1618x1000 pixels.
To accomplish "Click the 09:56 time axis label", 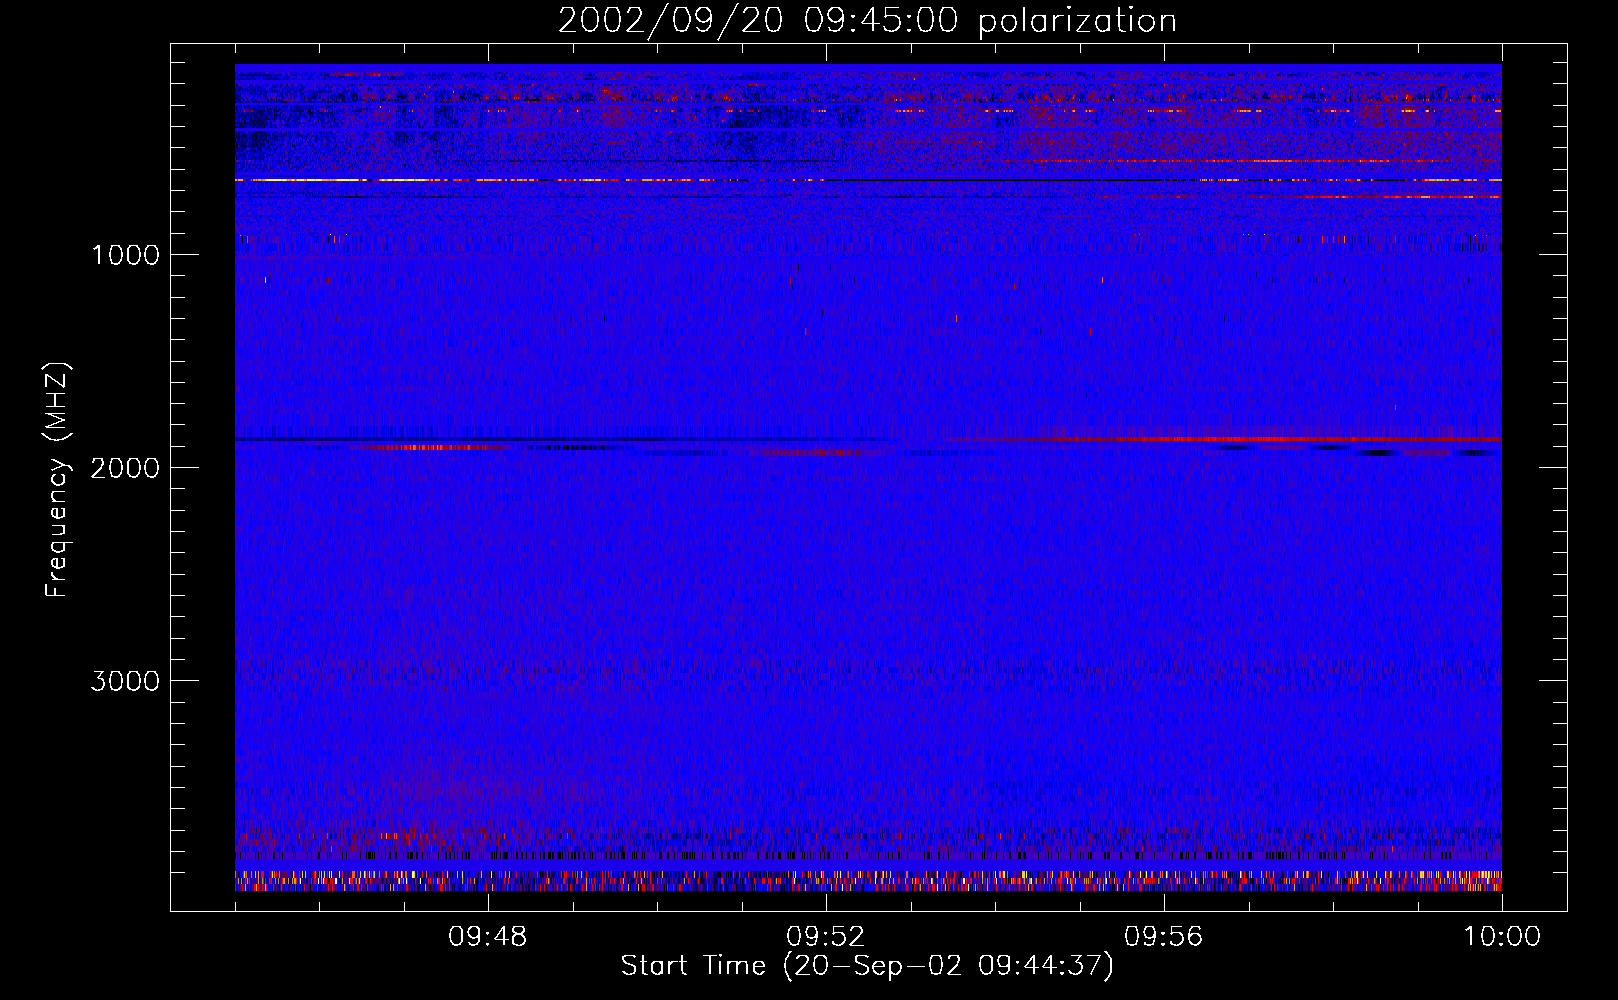I will [1164, 937].
